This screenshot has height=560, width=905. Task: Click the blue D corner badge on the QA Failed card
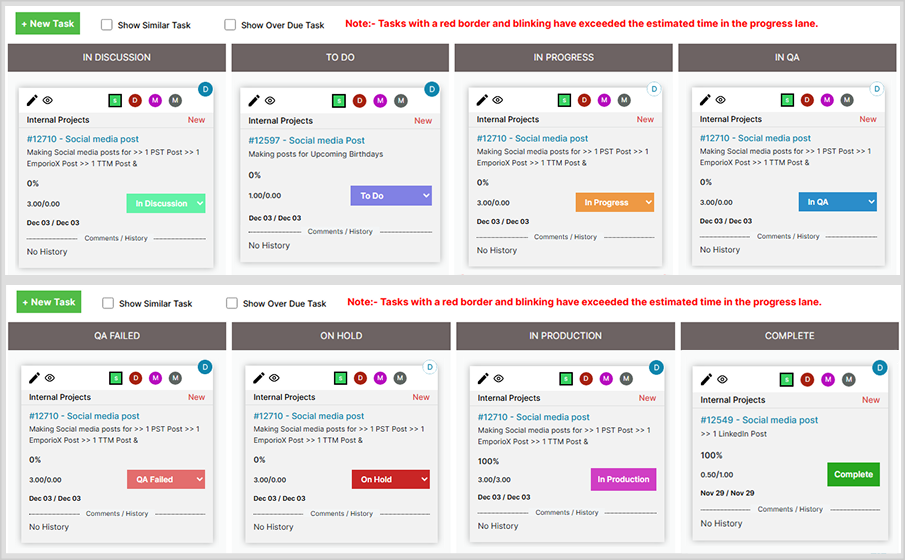[x=205, y=367]
